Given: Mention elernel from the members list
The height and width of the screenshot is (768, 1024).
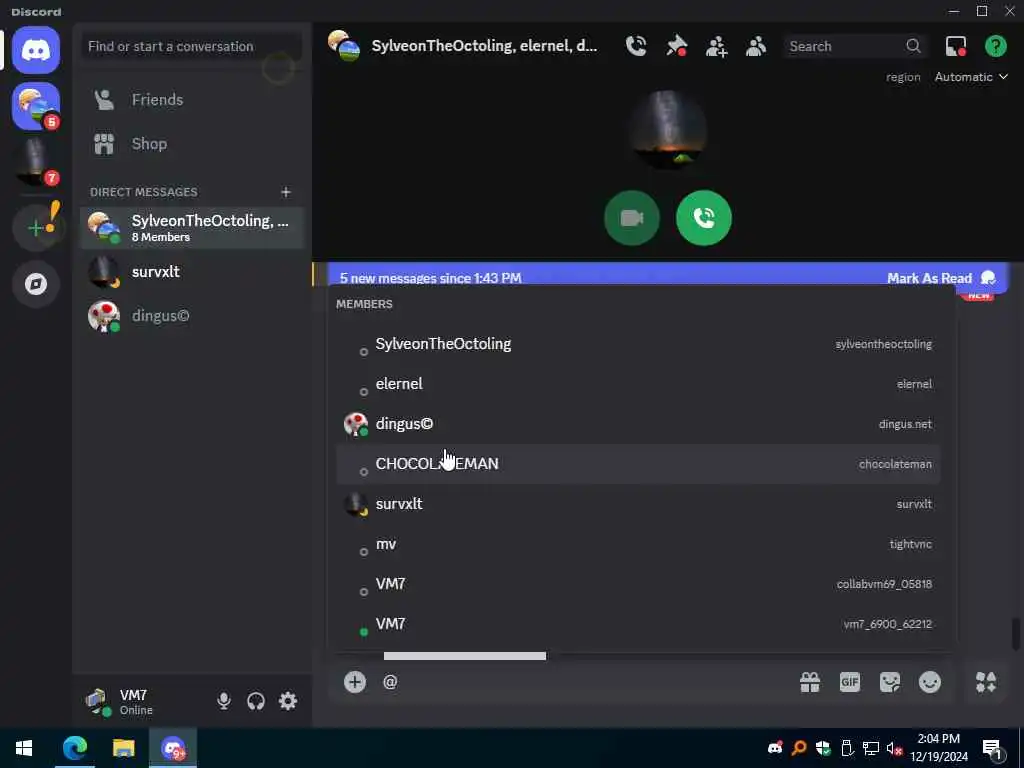Looking at the screenshot, I should [638, 384].
